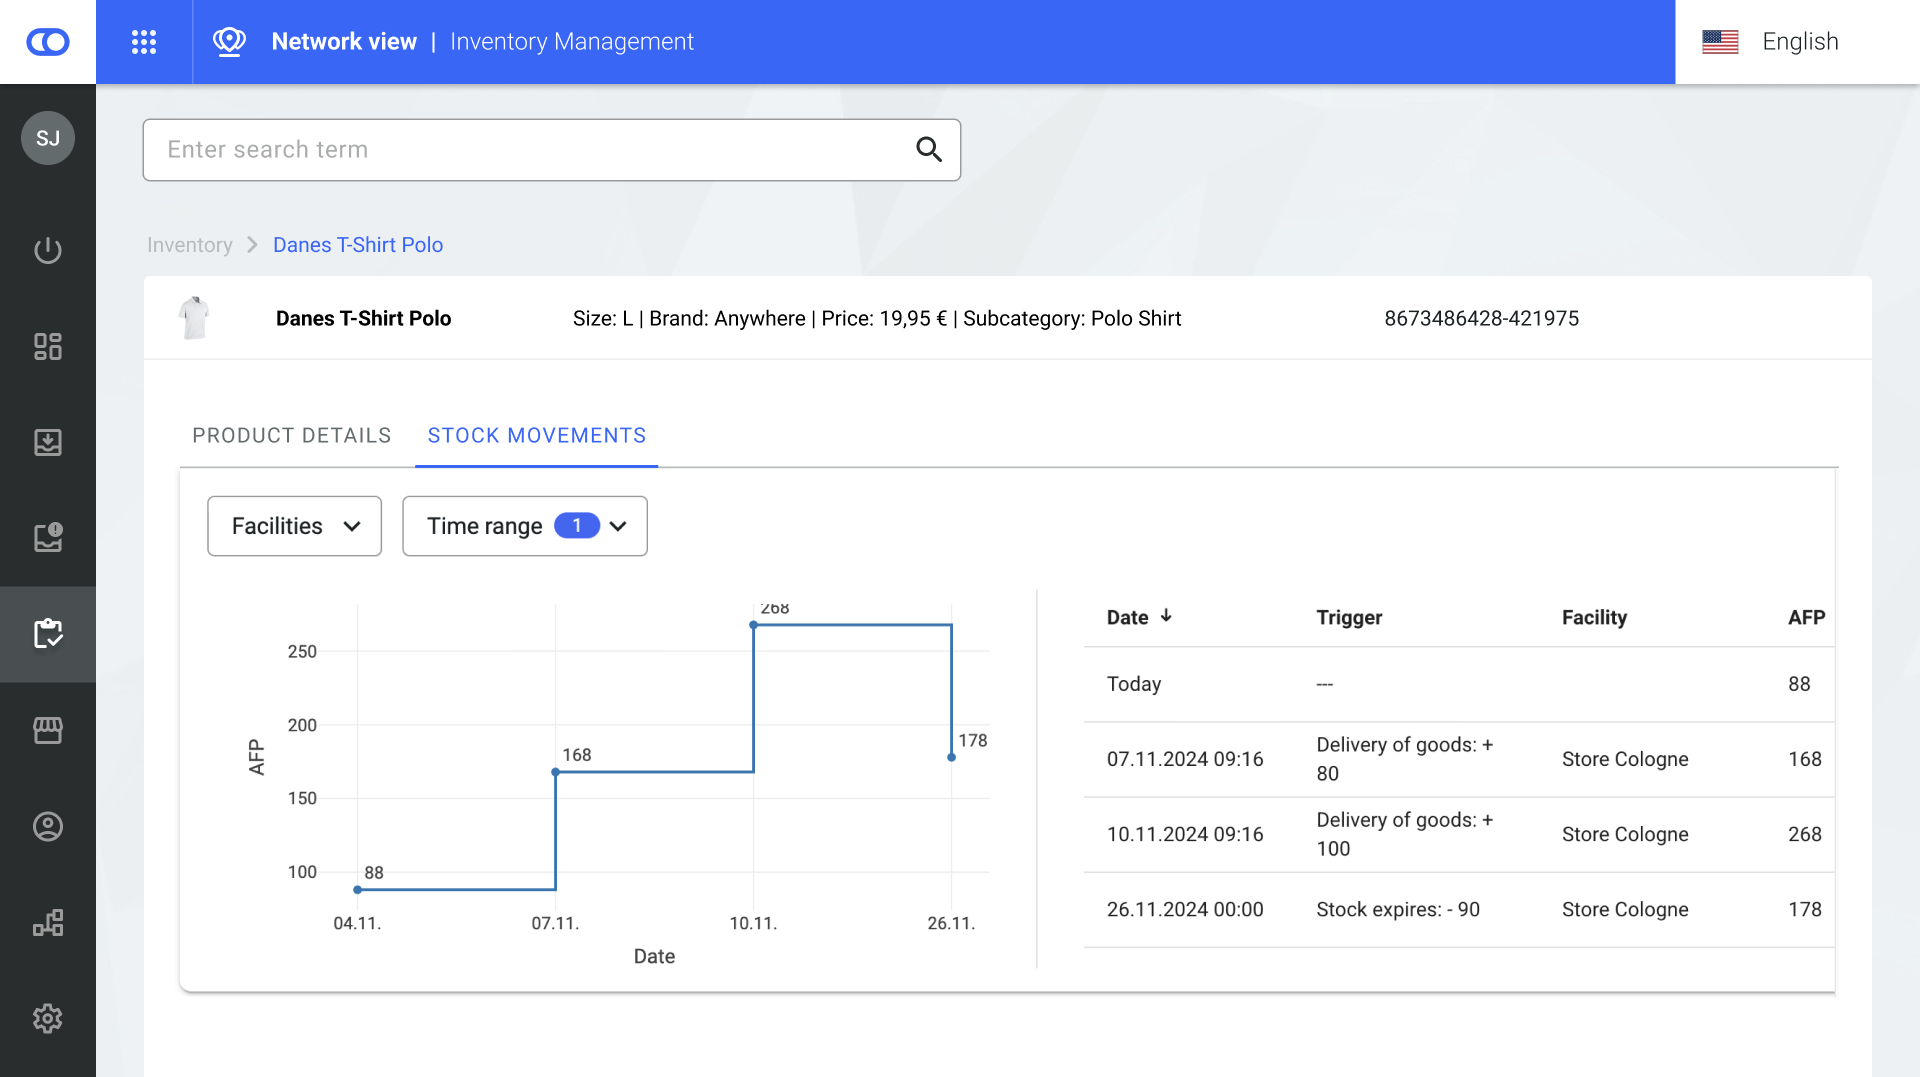Click the Inventory breadcrumb link

pyautogui.click(x=189, y=245)
